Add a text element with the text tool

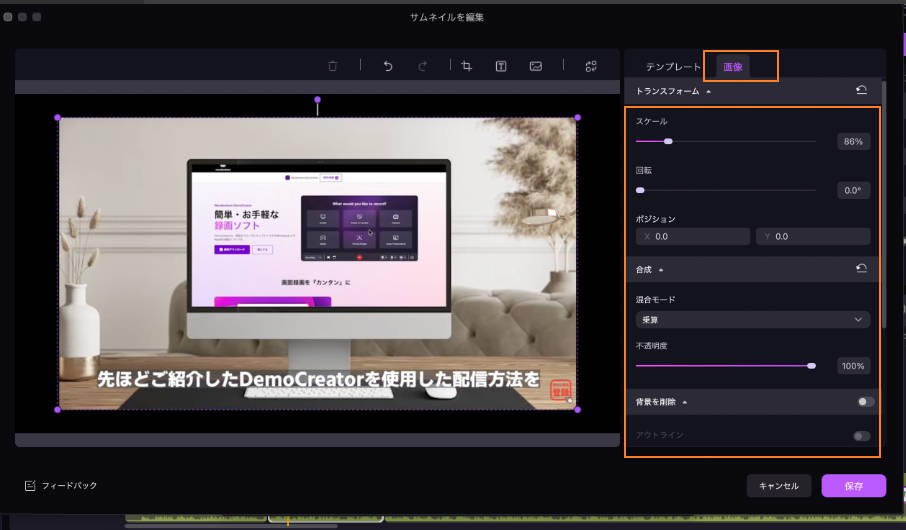(501, 66)
